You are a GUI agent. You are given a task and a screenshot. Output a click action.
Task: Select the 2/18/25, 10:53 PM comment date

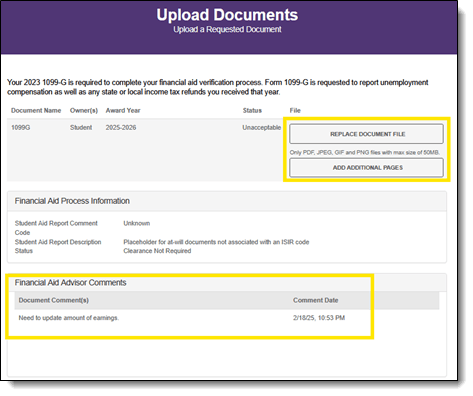319,318
